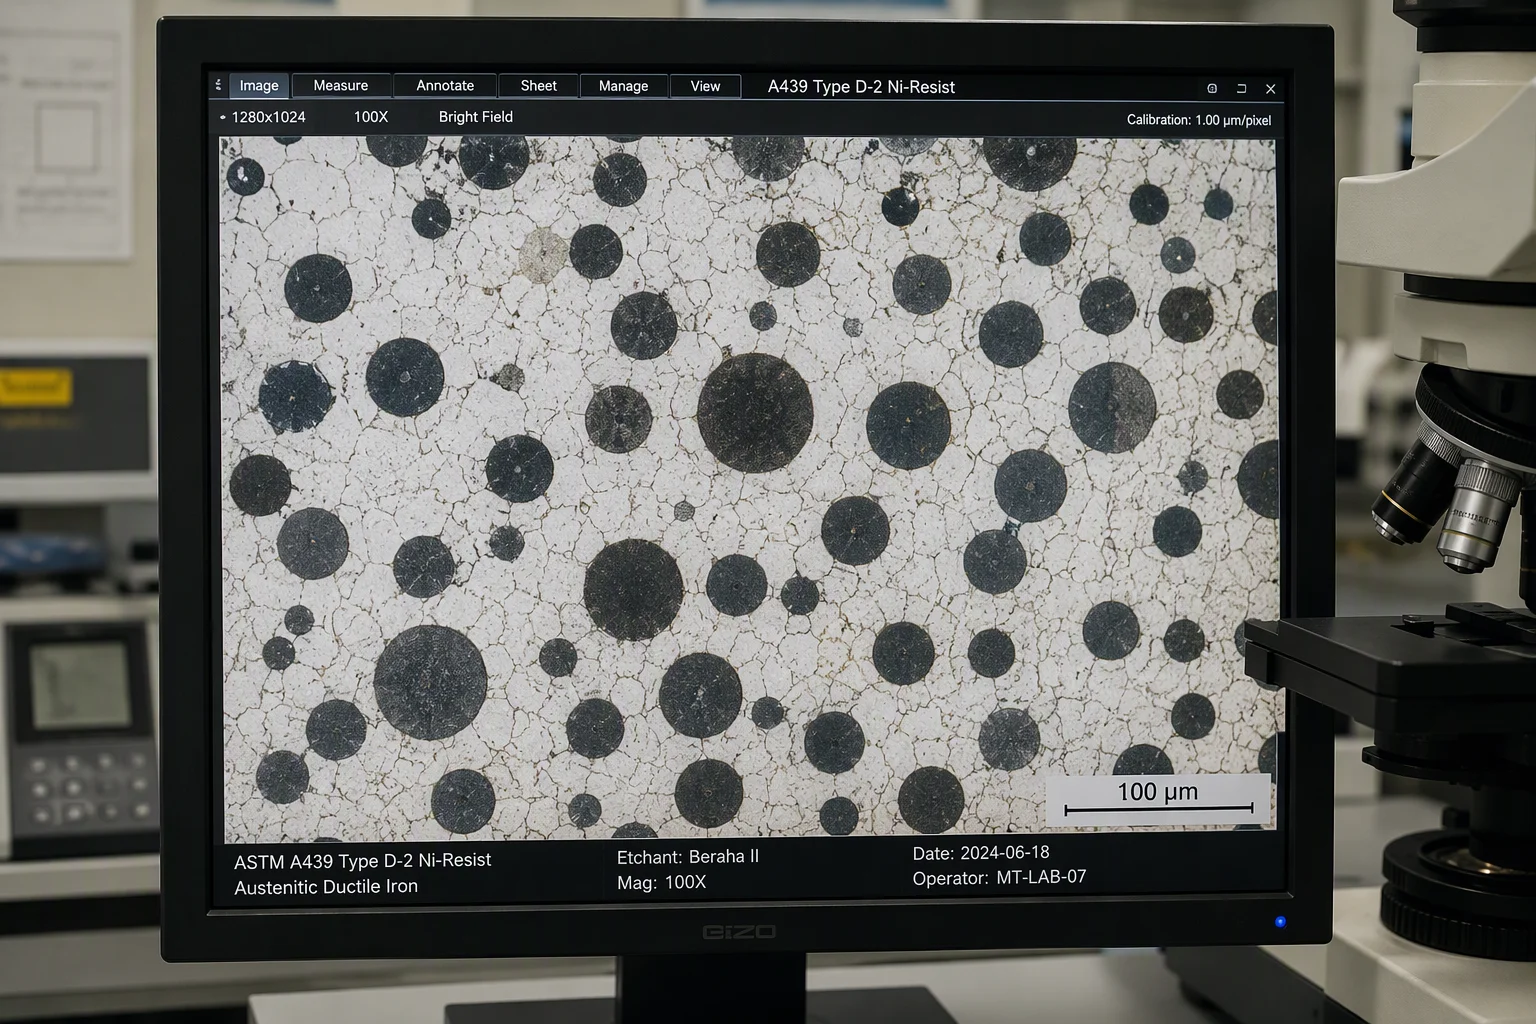The width and height of the screenshot is (1536, 1024).
Task: Click the ASTM A439 Type D-2 Ni-Resist caption
Action: coord(362,860)
